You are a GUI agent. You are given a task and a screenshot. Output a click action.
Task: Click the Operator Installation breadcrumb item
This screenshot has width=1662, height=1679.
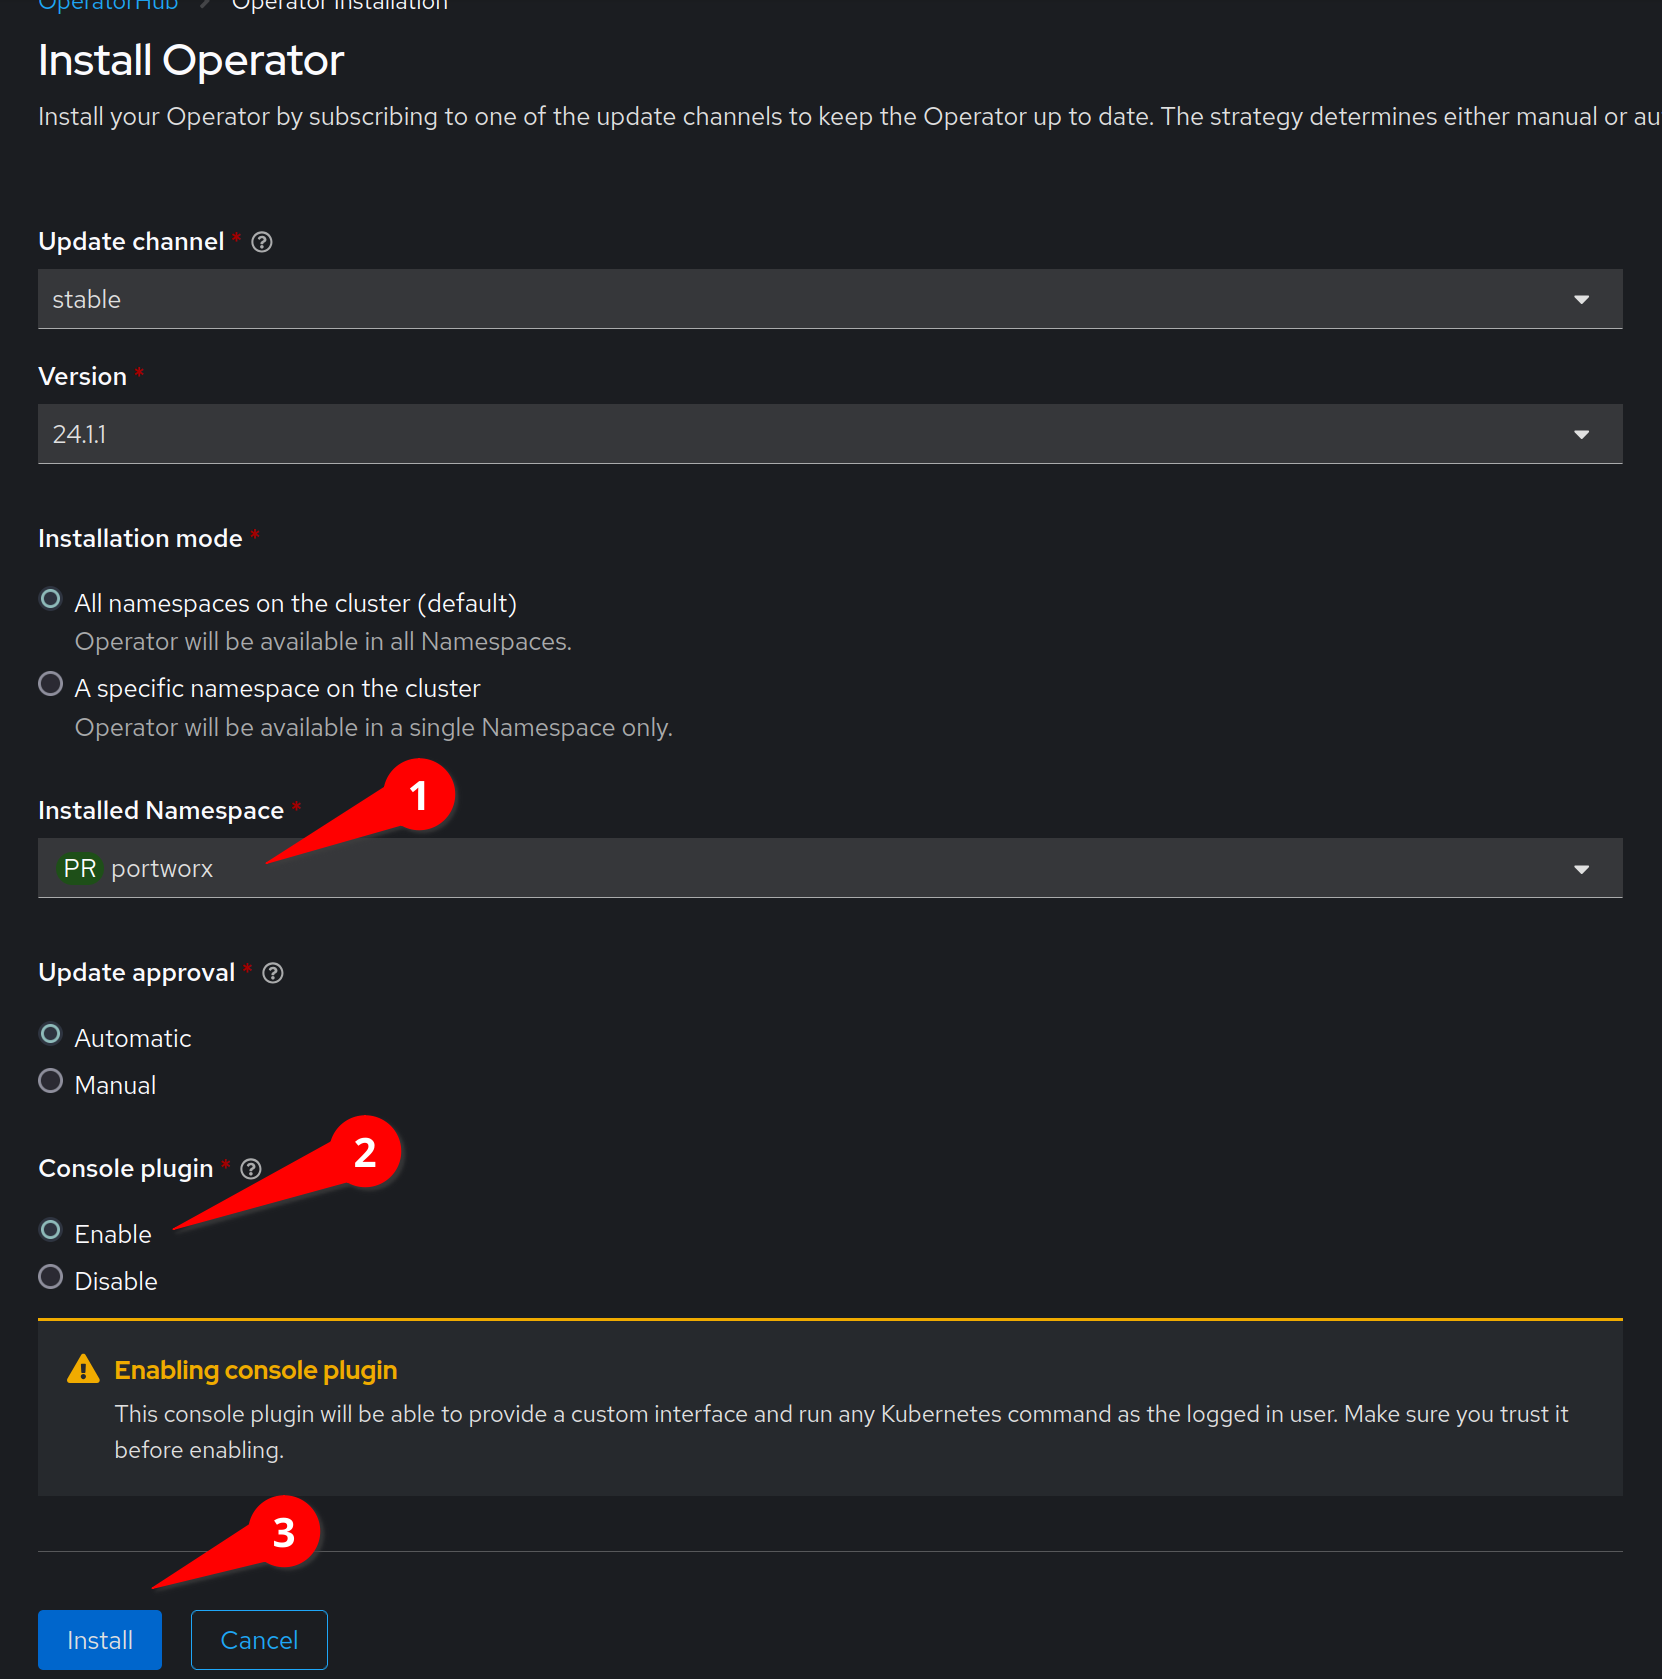[x=340, y=5]
